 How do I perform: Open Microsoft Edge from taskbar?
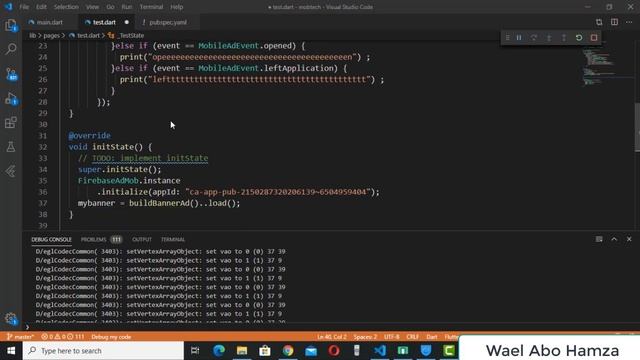click(219, 351)
